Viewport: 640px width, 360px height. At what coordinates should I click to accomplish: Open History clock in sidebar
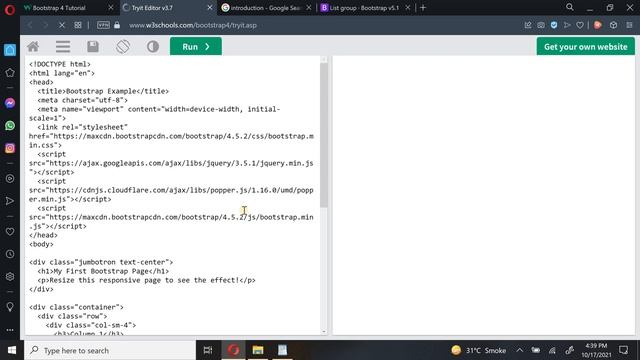coord(10,254)
